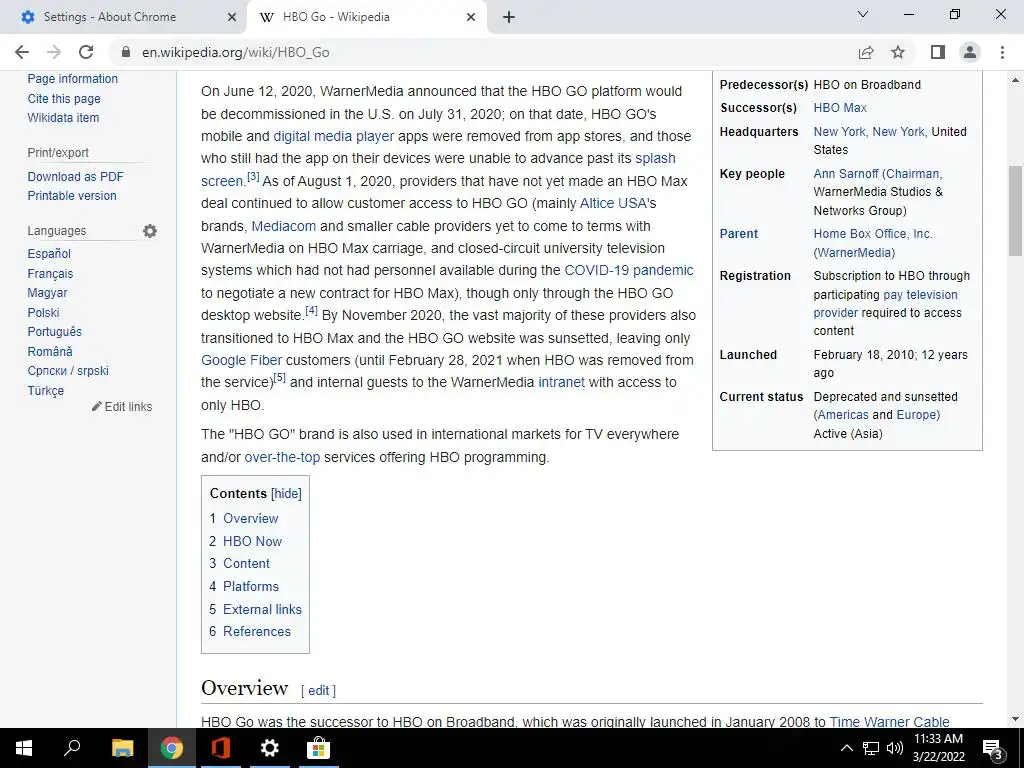Screen dimensions: 1024x768
Task: Open Chrome three-dot menu
Action: click(1002, 52)
